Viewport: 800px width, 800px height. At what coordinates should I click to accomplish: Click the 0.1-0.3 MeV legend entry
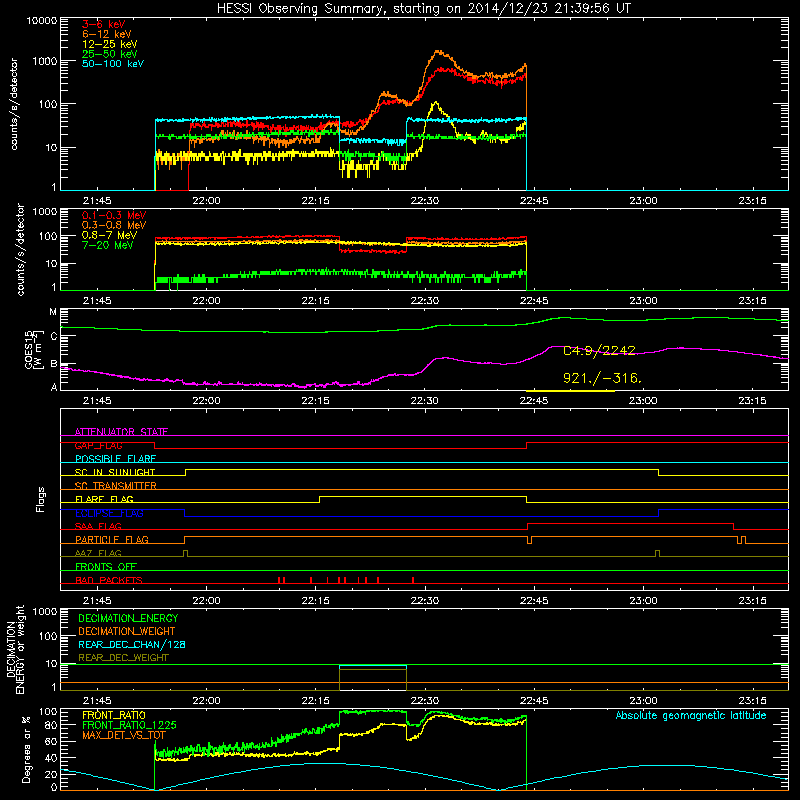(x=114, y=215)
